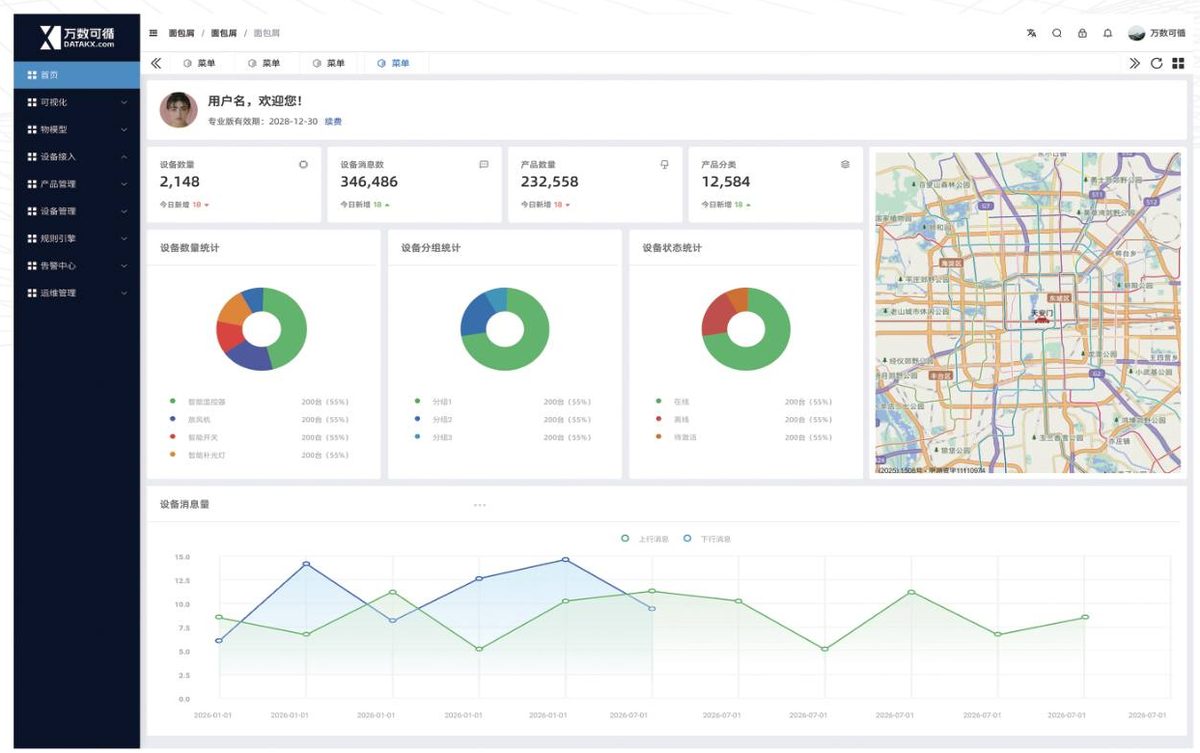Expand the 可视化 sidebar chevron
Screen dimensions: 1200x753
[124, 102]
